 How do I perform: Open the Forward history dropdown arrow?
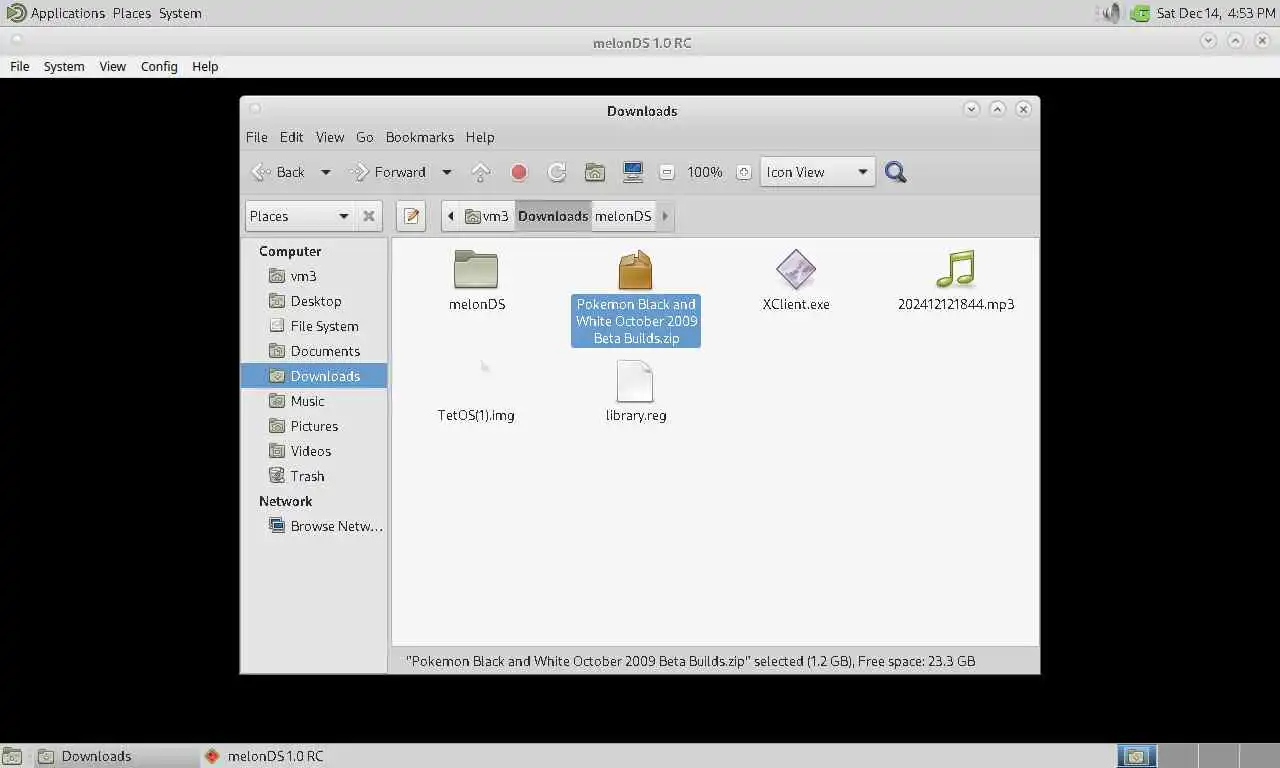[447, 172]
